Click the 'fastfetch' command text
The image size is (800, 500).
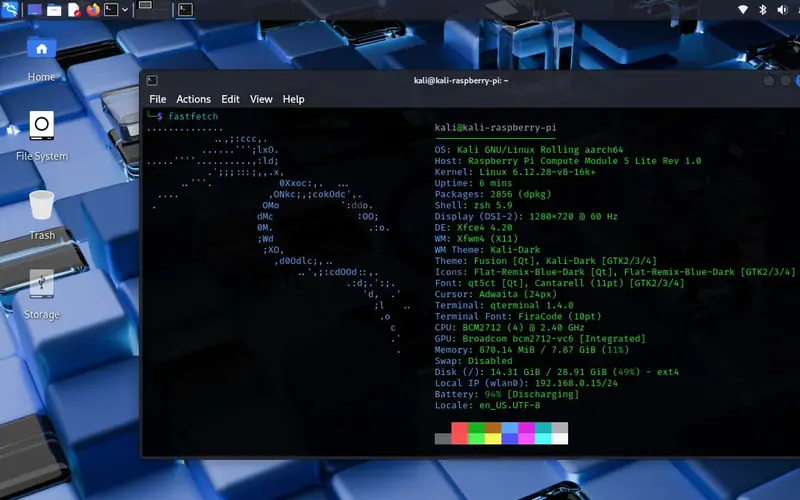coord(193,116)
